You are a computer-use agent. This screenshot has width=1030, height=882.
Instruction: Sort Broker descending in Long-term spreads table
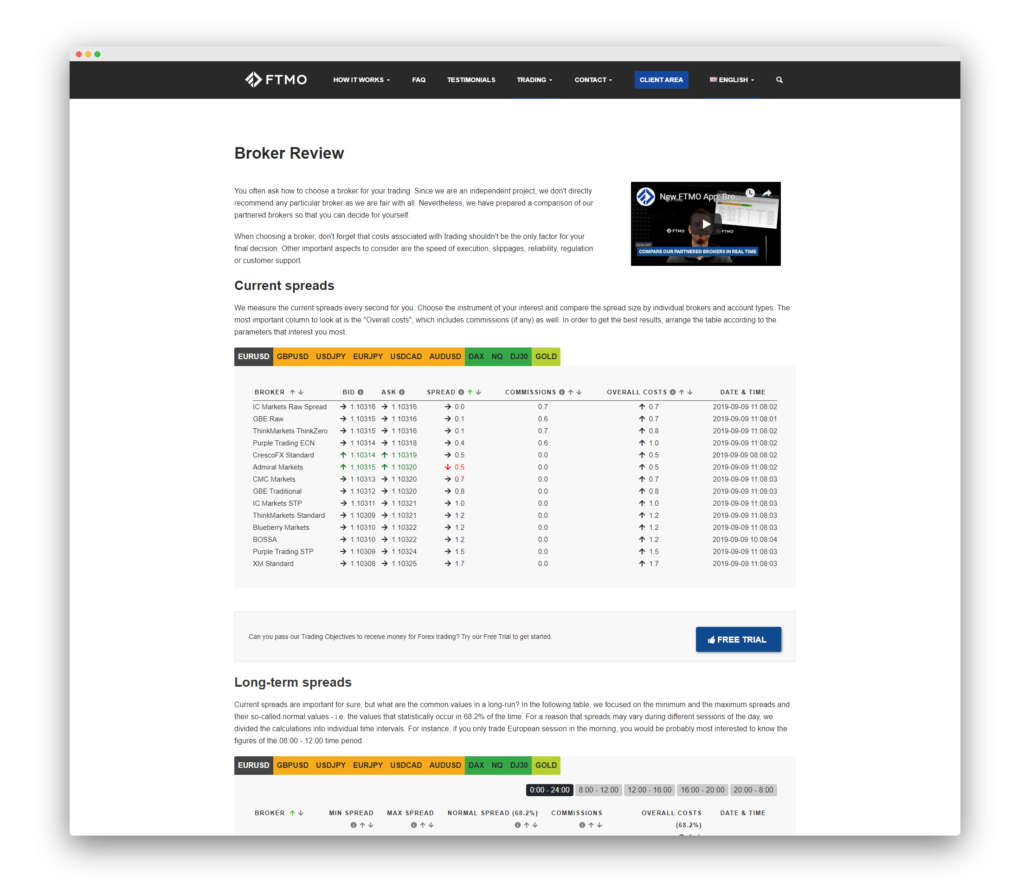[x=301, y=813]
